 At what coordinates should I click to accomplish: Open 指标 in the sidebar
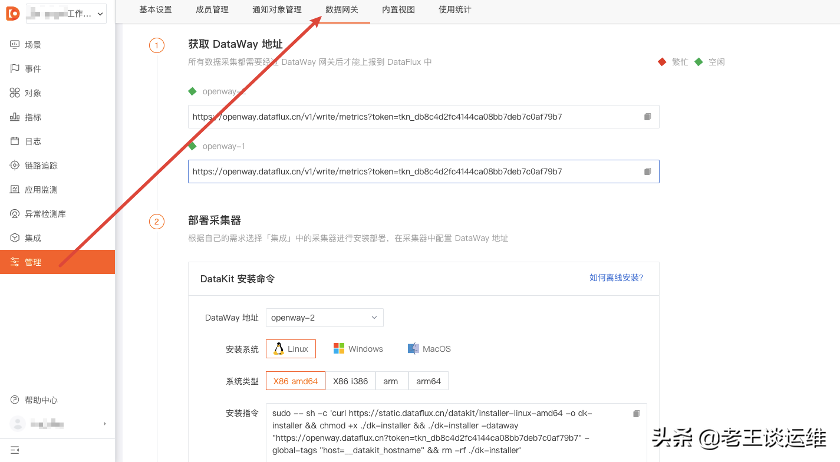pyautogui.click(x=33, y=117)
